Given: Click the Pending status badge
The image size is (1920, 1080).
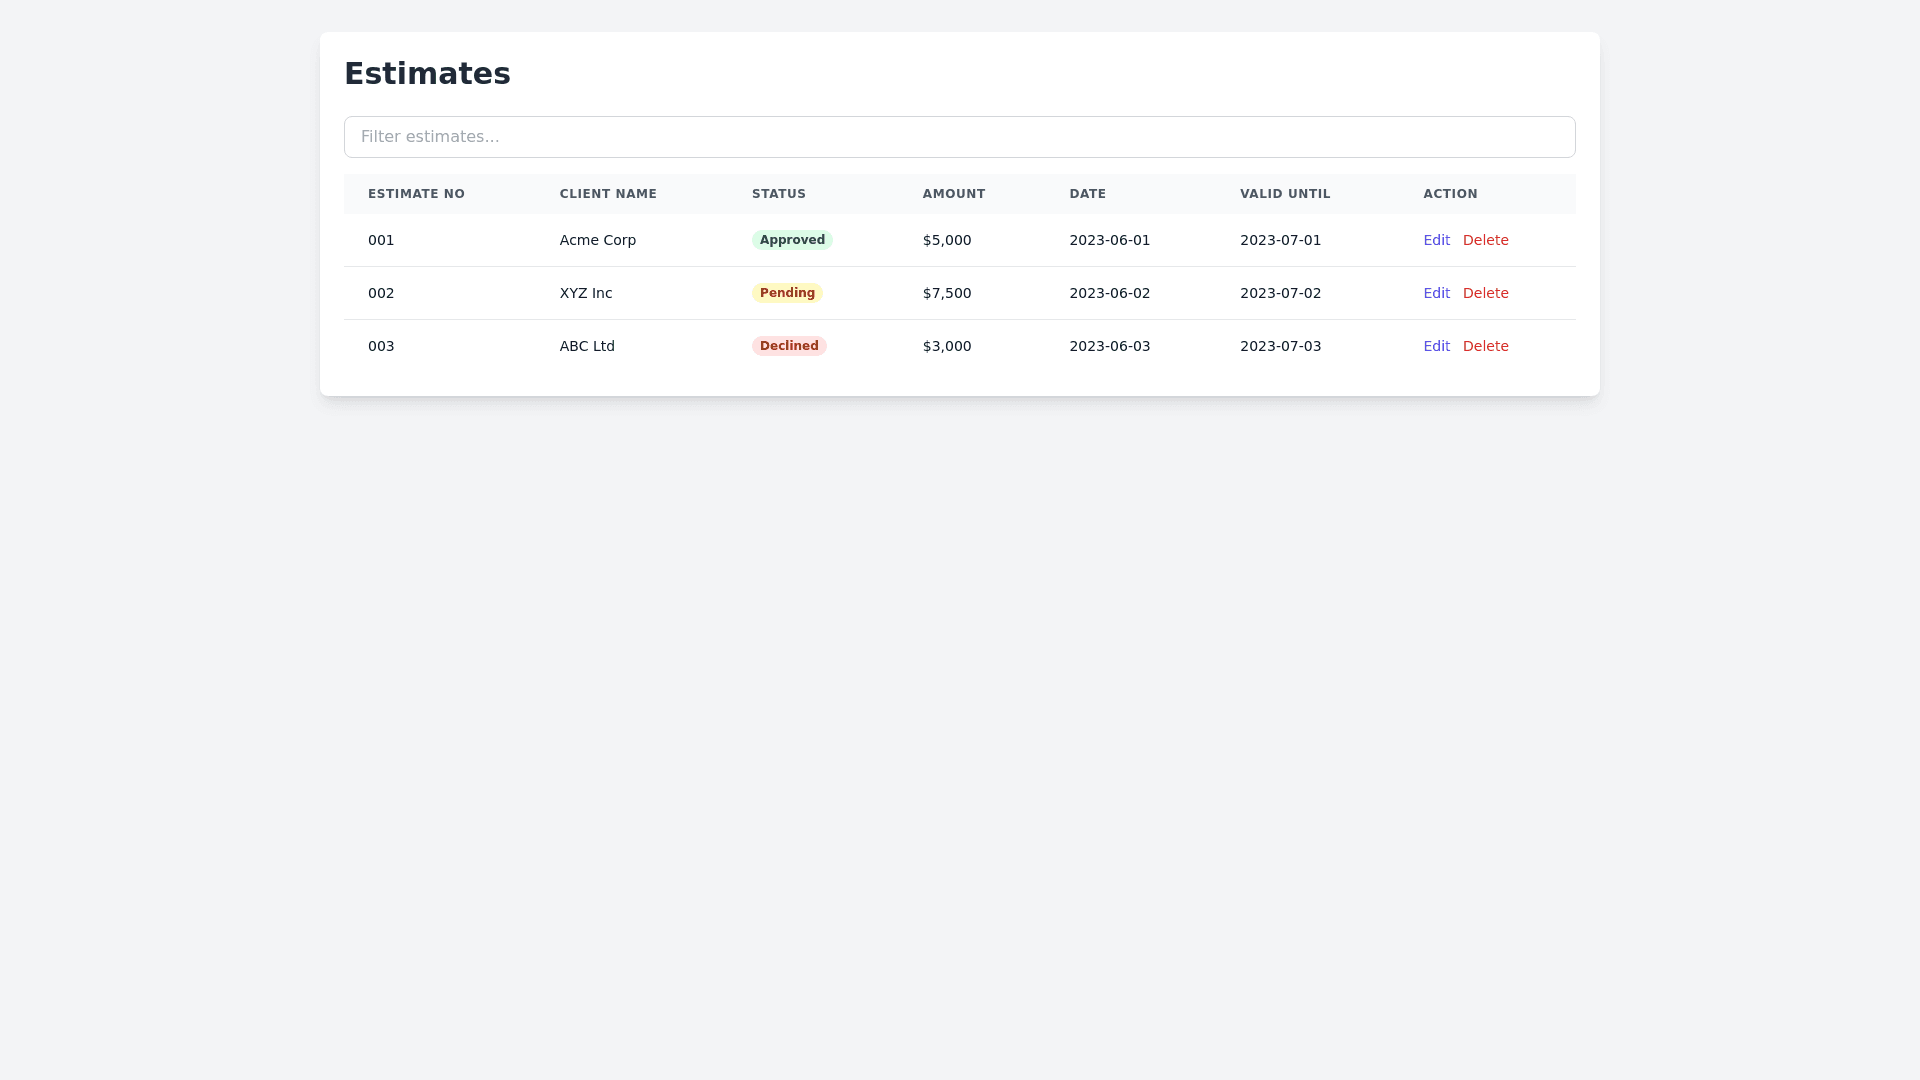Looking at the screenshot, I should pyautogui.click(x=786, y=293).
